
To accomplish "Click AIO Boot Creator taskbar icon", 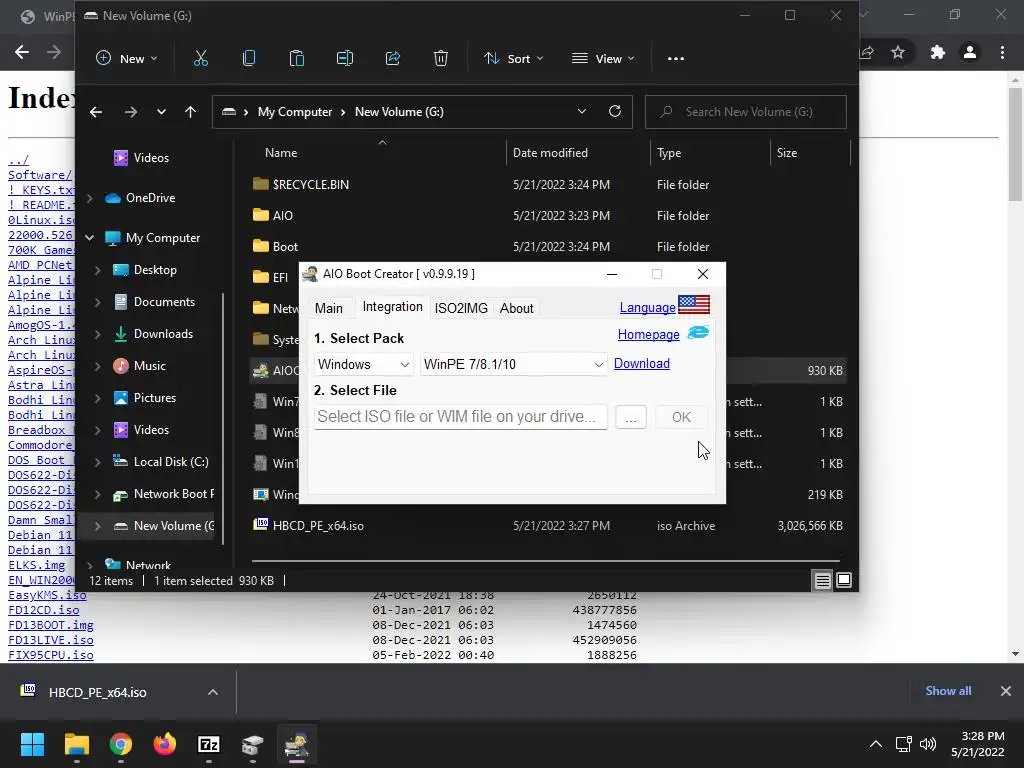I will click(x=296, y=744).
